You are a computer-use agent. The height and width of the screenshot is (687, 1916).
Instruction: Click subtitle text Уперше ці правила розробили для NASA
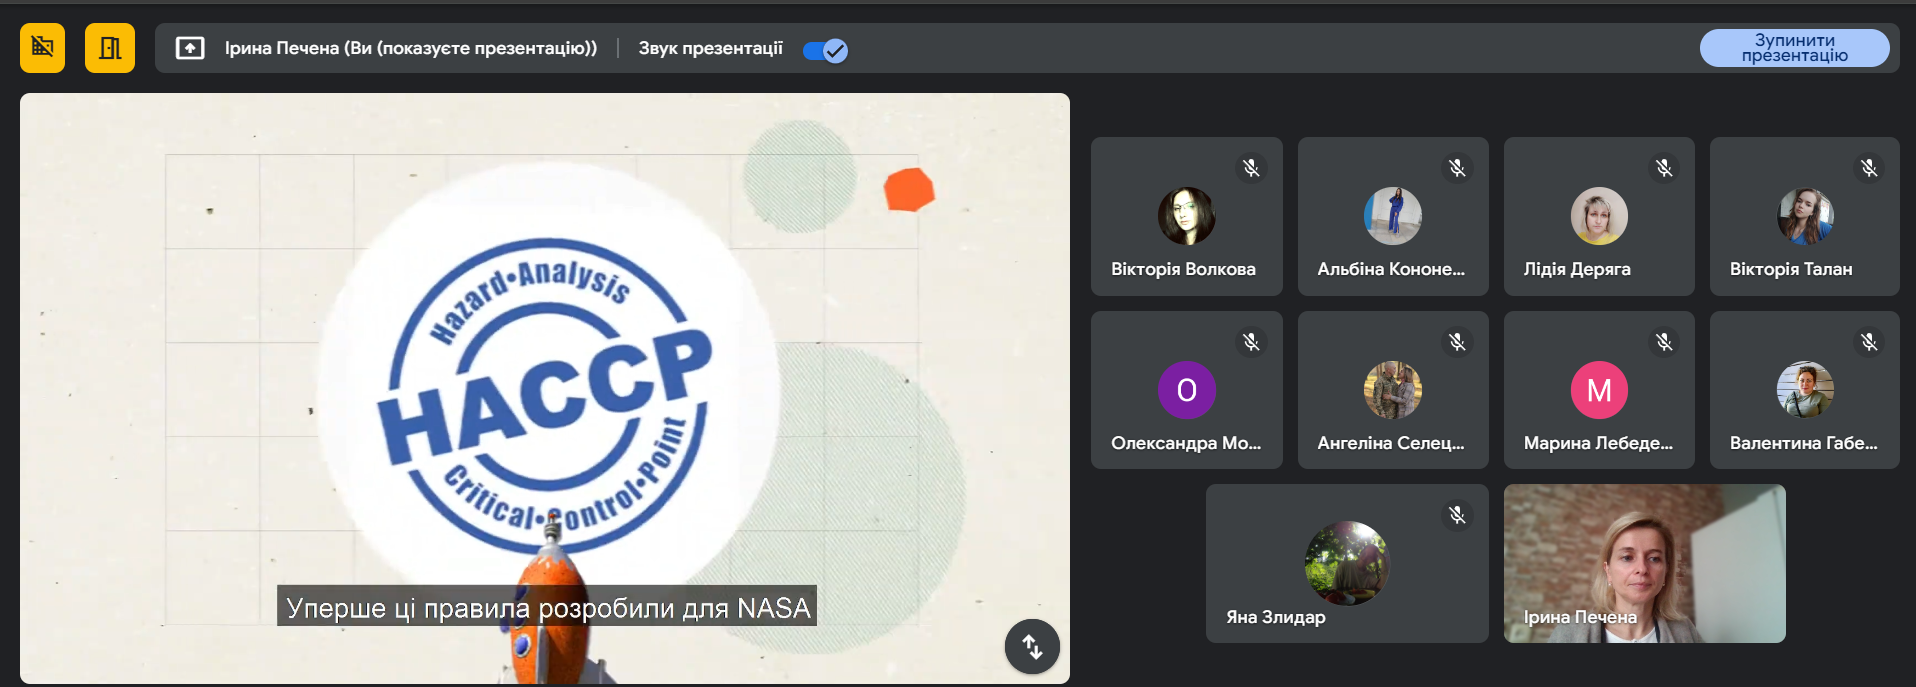[547, 607]
